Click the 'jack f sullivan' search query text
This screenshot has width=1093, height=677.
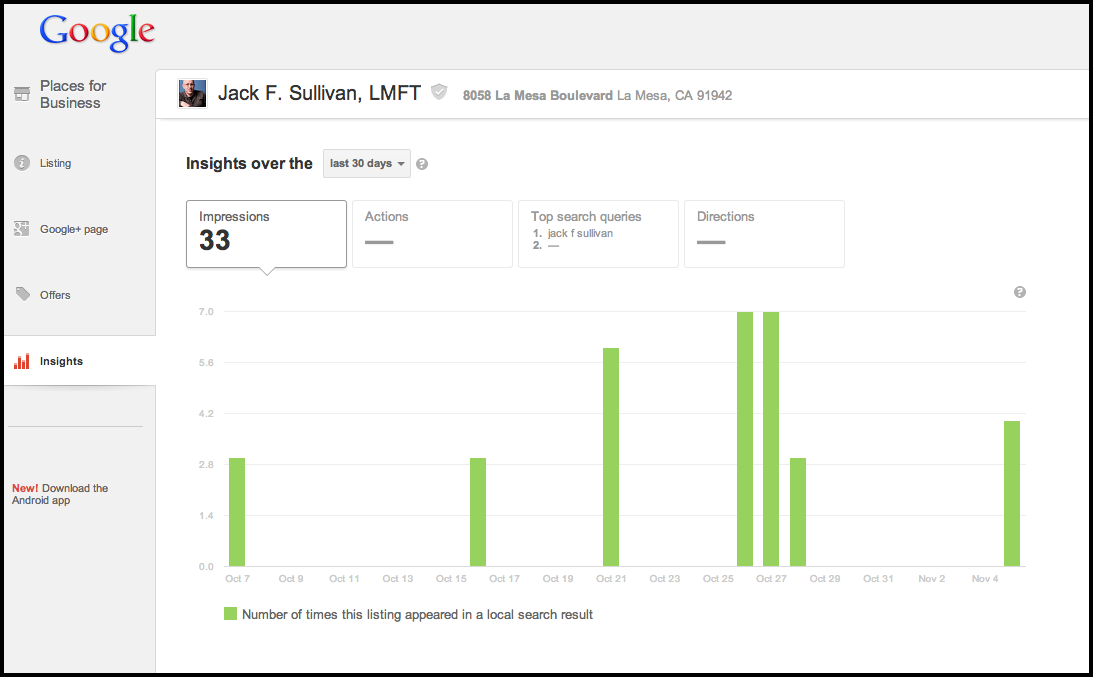[x=580, y=234]
